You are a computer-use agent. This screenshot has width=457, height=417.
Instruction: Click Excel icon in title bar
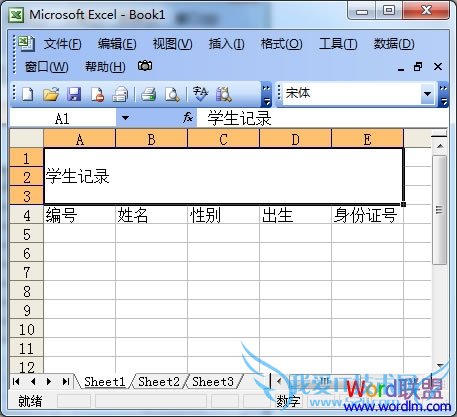pyautogui.click(x=16, y=15)
